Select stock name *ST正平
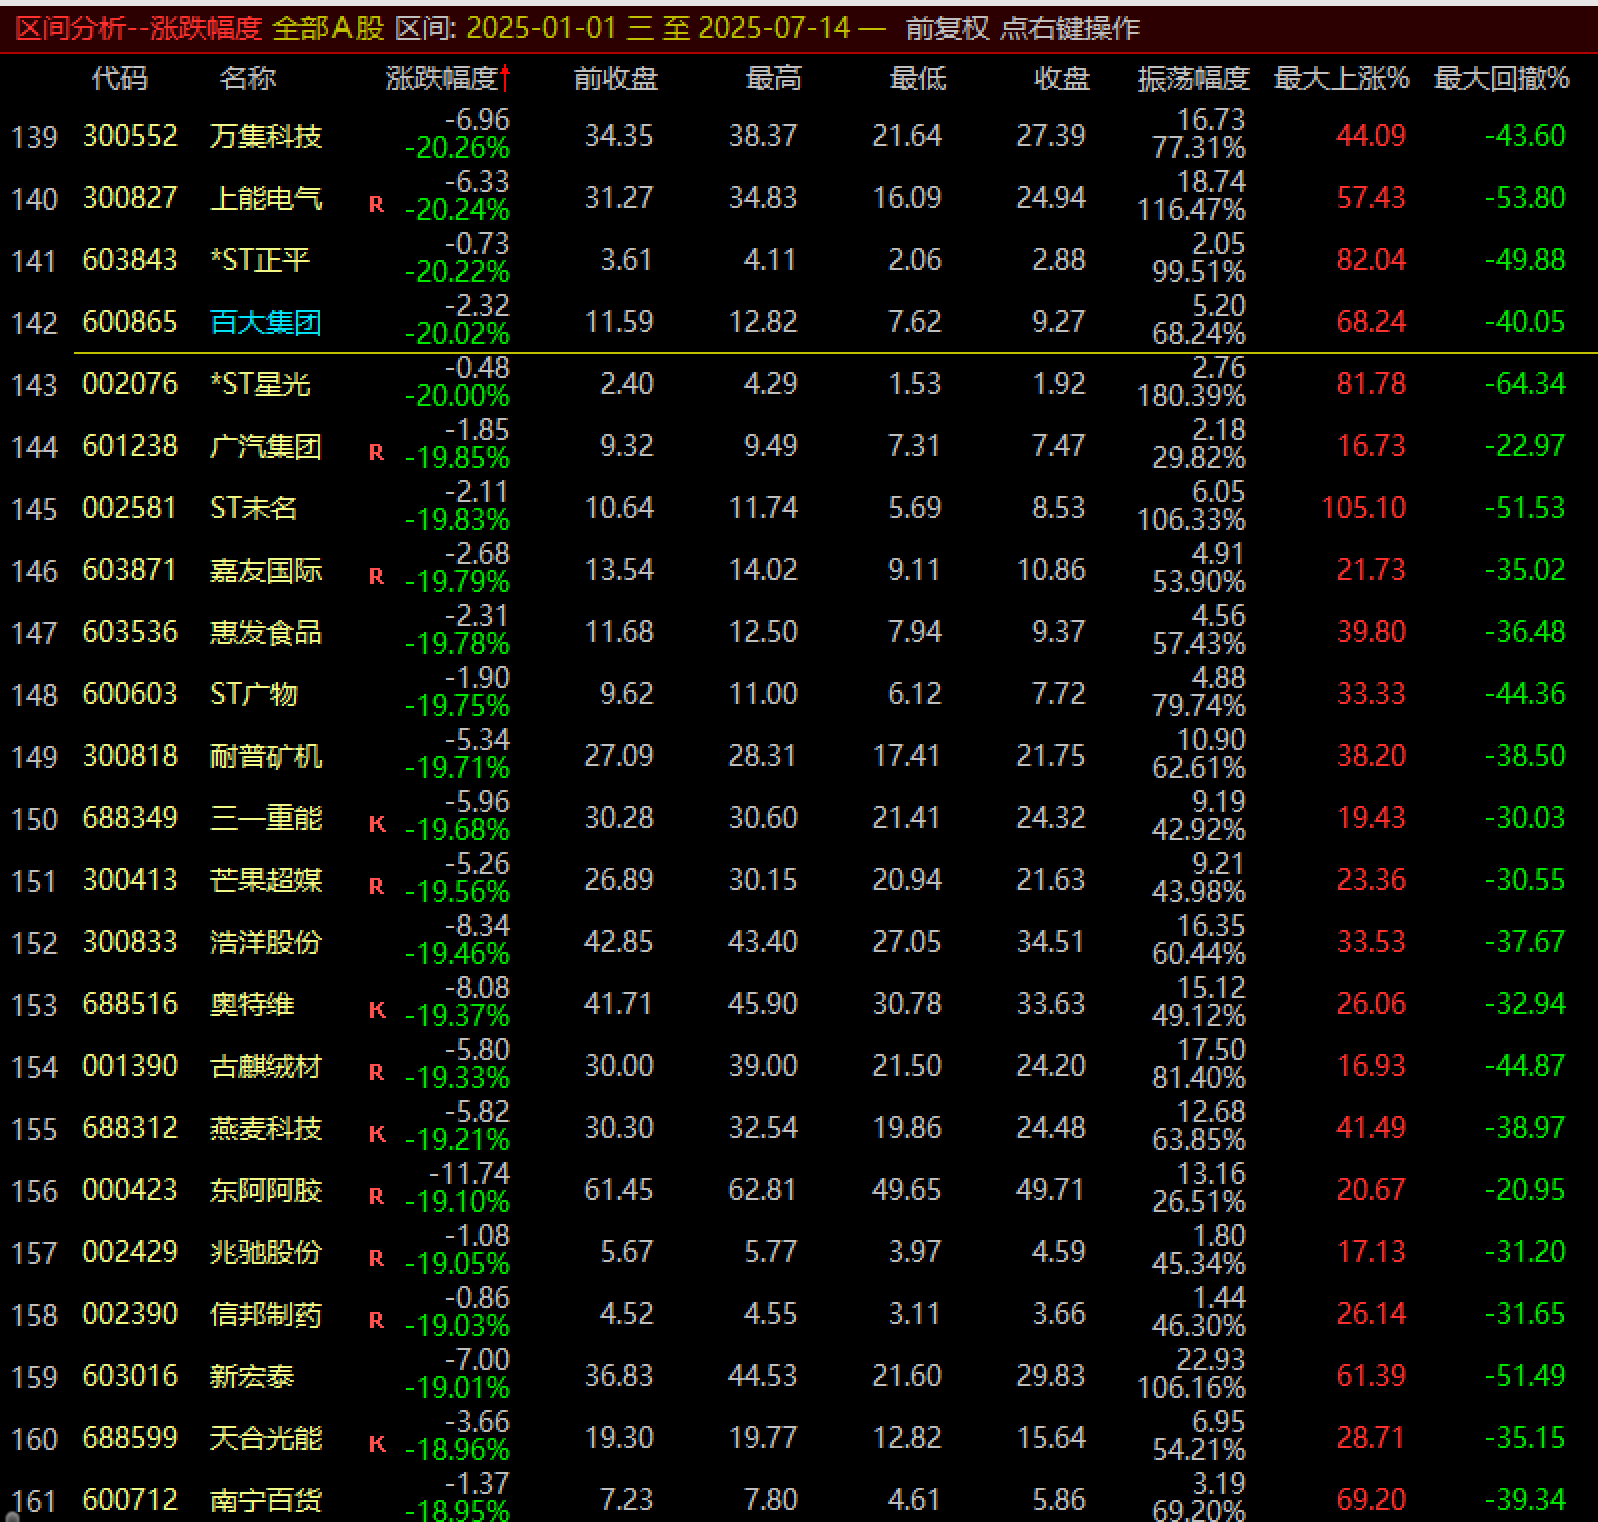This screenshot has width=1598, height=1522. [260, 260]
